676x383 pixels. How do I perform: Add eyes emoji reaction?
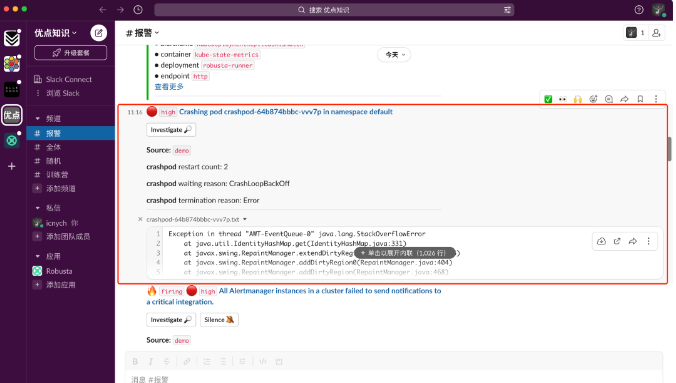(x=563, y=99)
